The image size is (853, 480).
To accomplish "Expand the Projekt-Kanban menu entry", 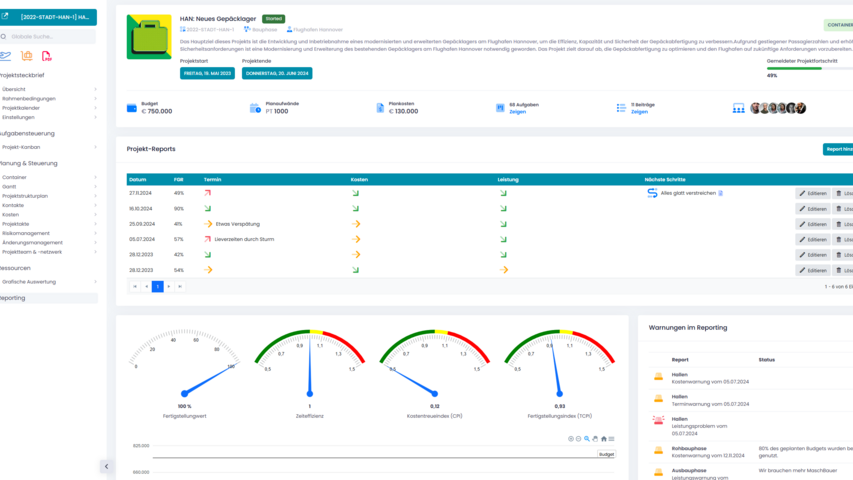I will click(48, 147).
